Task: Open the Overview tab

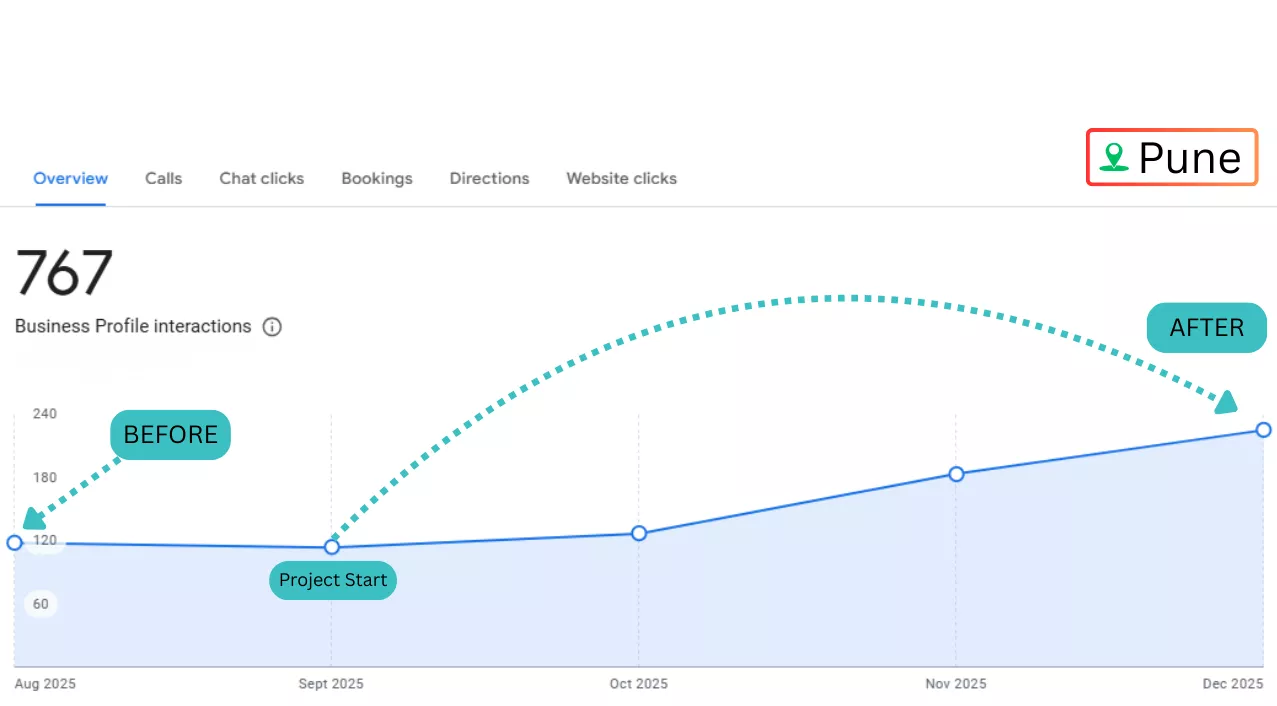Action: click(x=70, y=179)
